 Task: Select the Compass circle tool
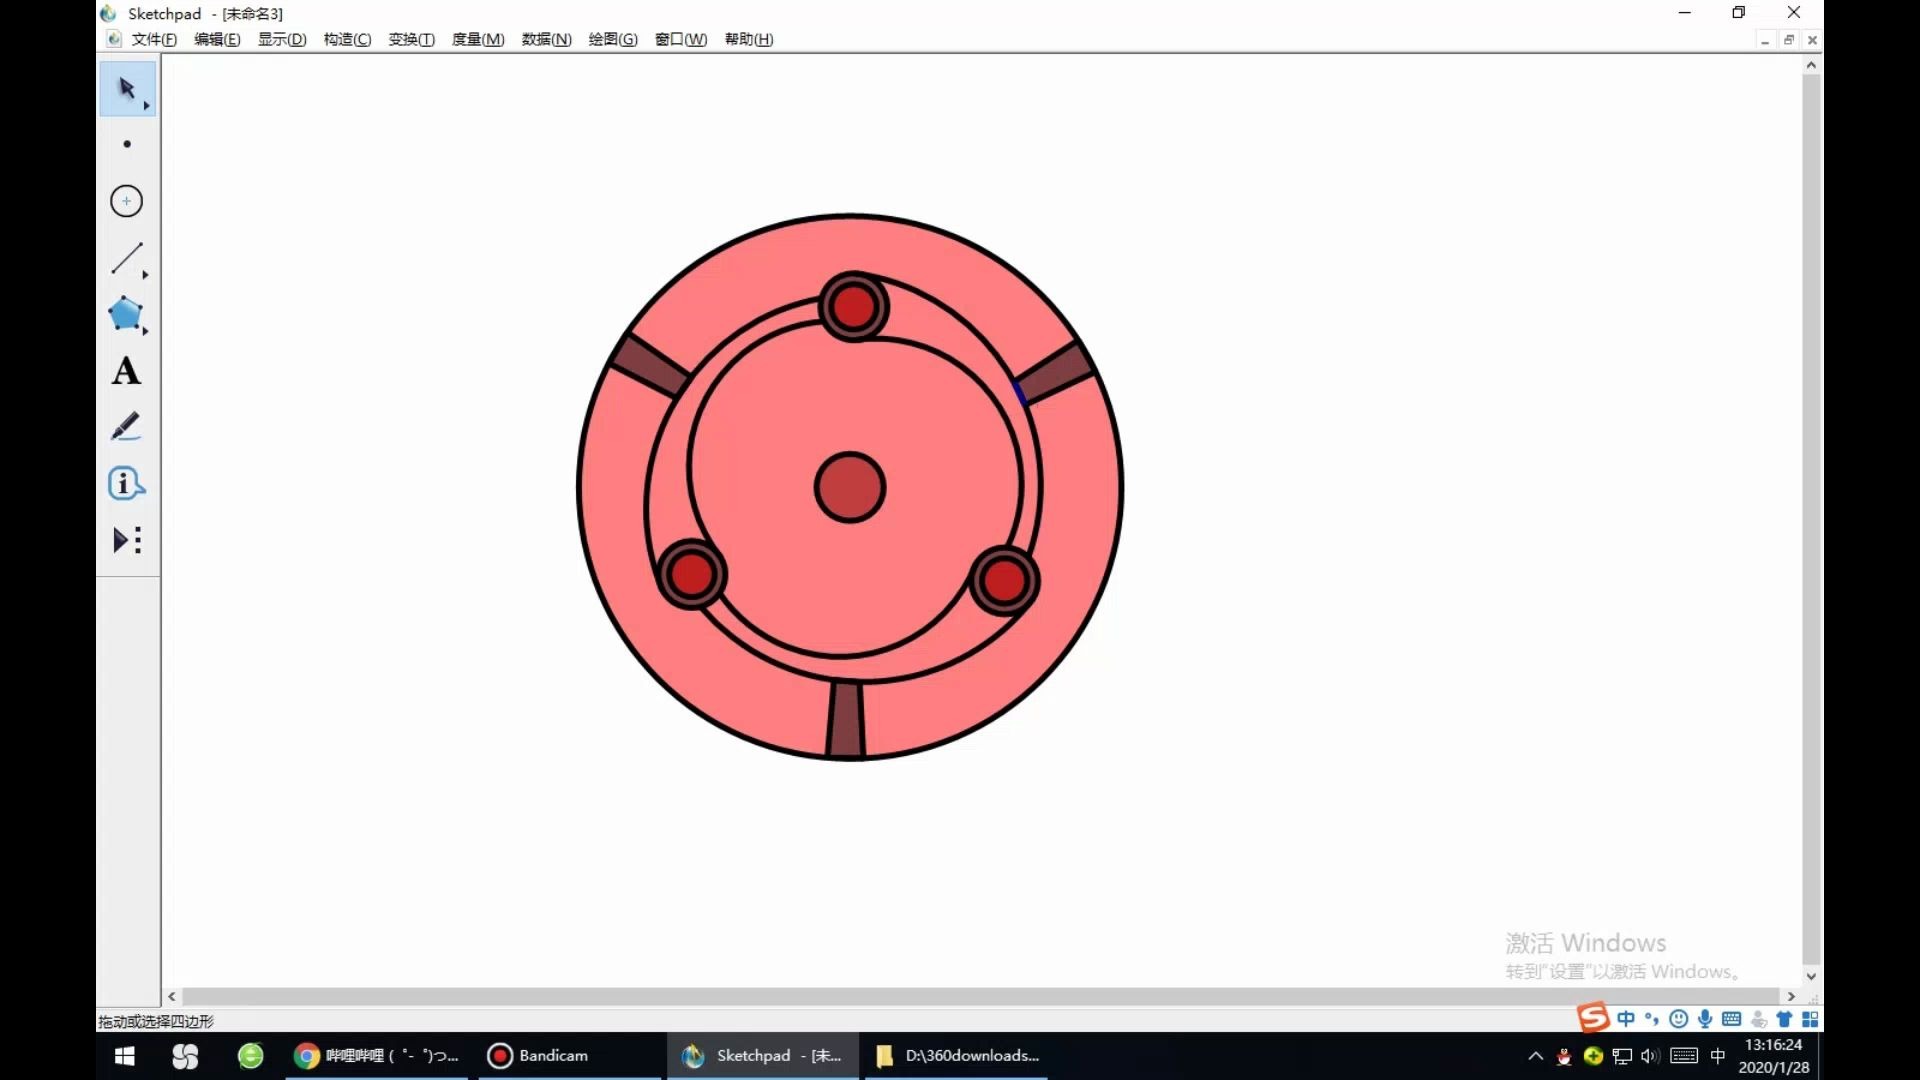pos(127,201)
